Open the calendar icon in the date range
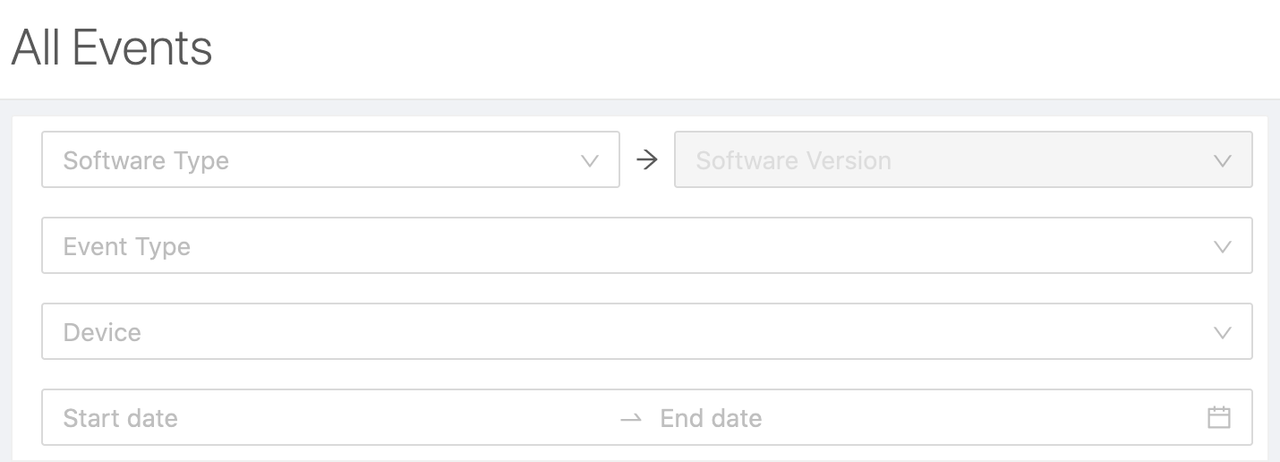1280x462 pixels. [1218, 417]
